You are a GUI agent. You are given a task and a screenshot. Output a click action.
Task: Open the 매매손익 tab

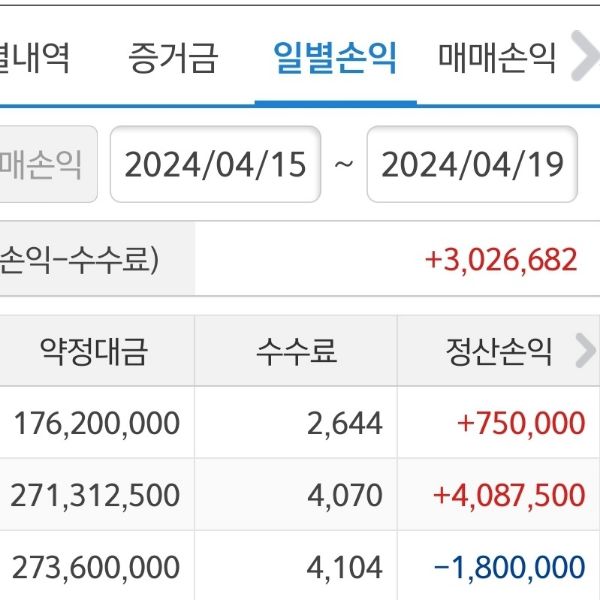pos(497,58)
